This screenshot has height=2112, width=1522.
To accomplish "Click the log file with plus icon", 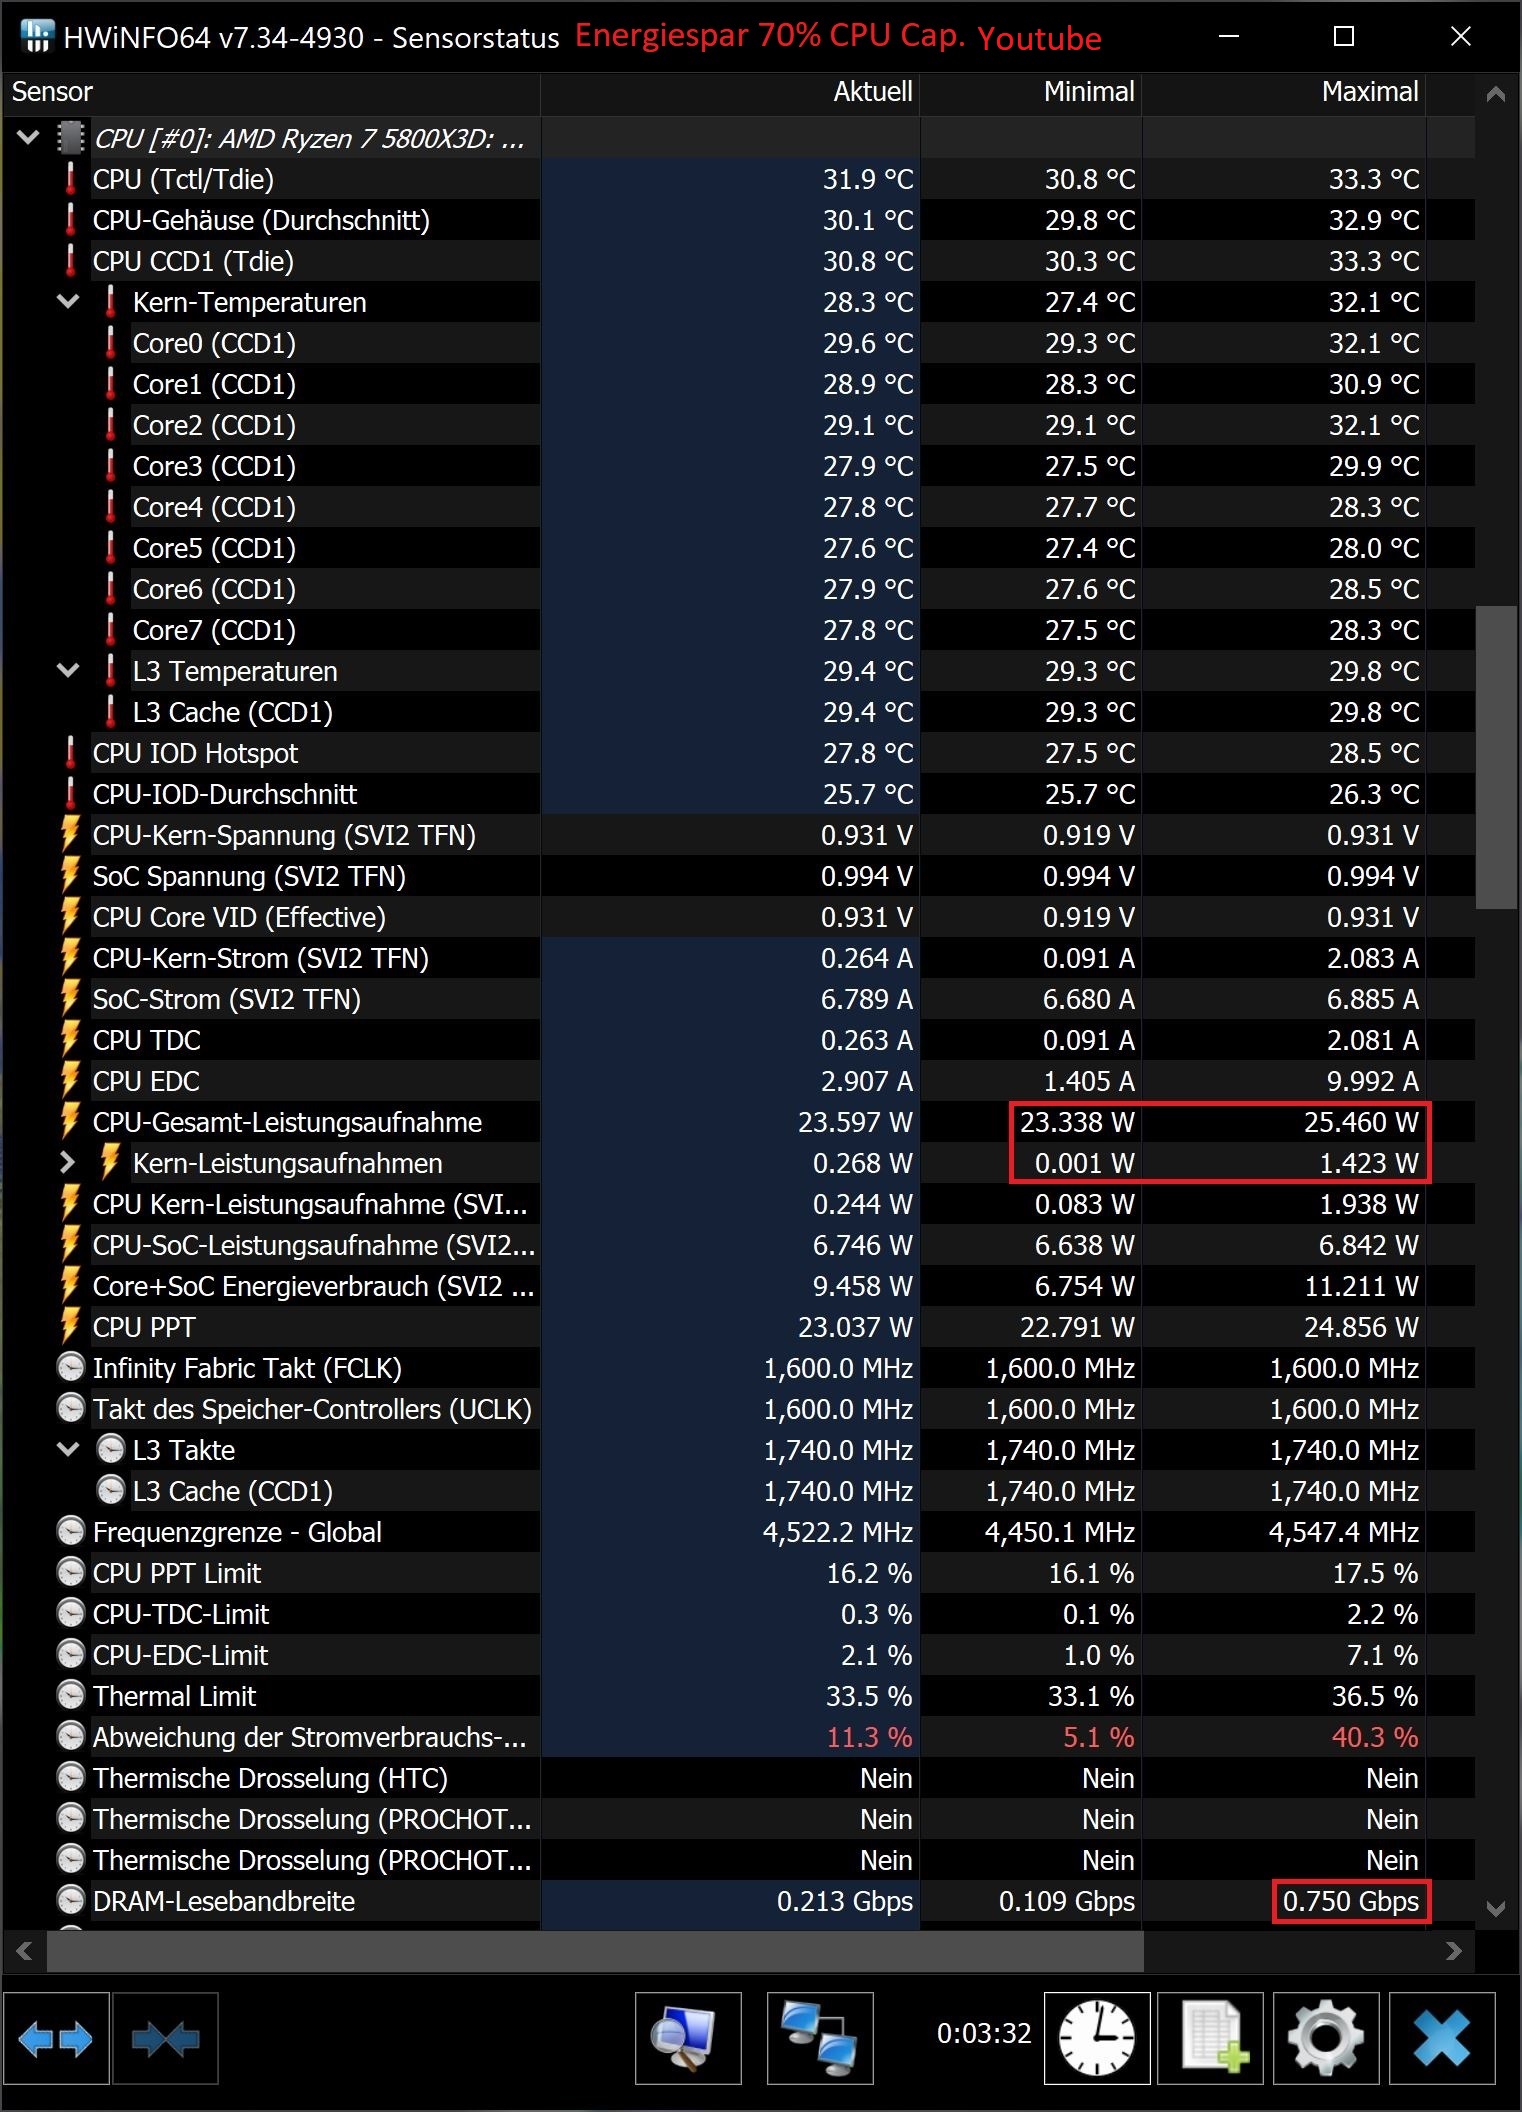I will (x=1212, y=2038).
